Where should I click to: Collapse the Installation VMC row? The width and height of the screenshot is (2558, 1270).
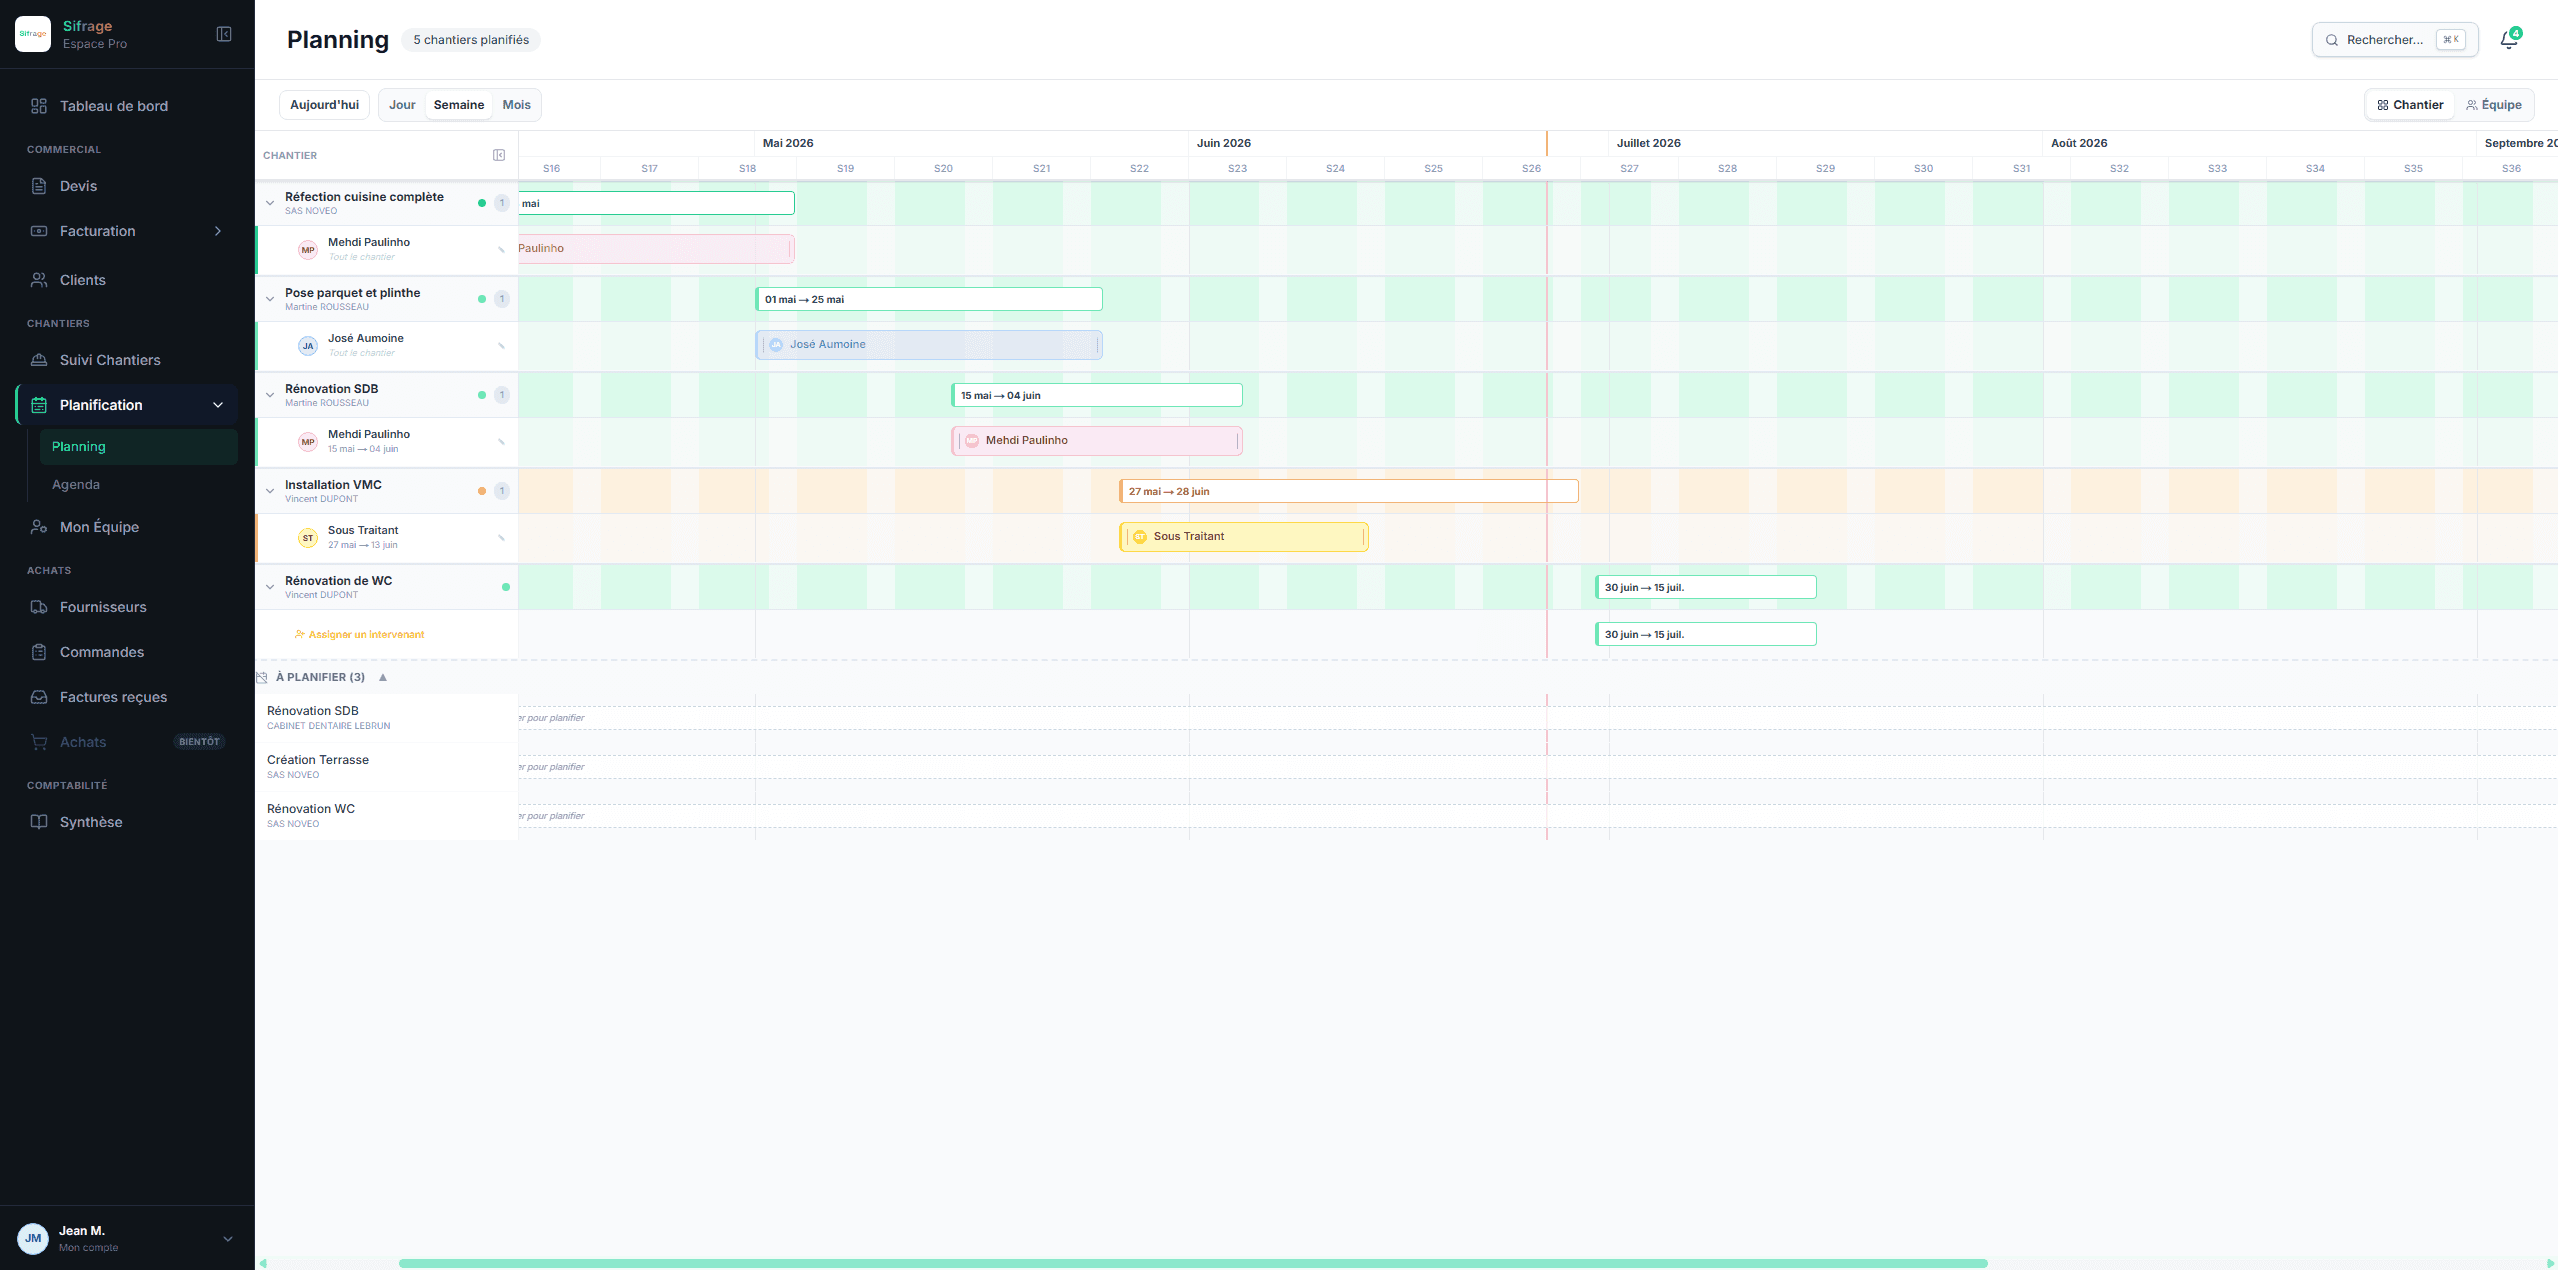coord(270,491)
